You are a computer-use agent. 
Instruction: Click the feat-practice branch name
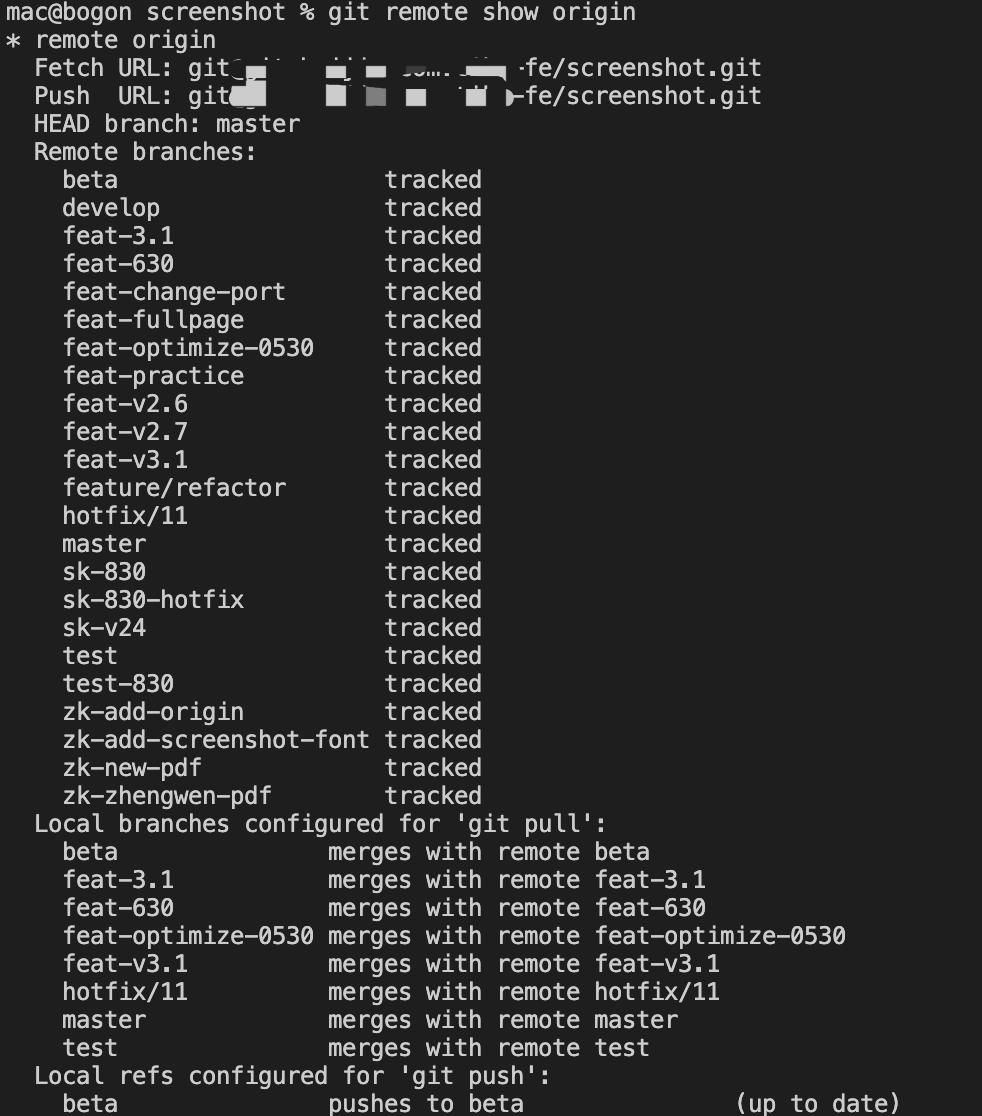[153, 376]
